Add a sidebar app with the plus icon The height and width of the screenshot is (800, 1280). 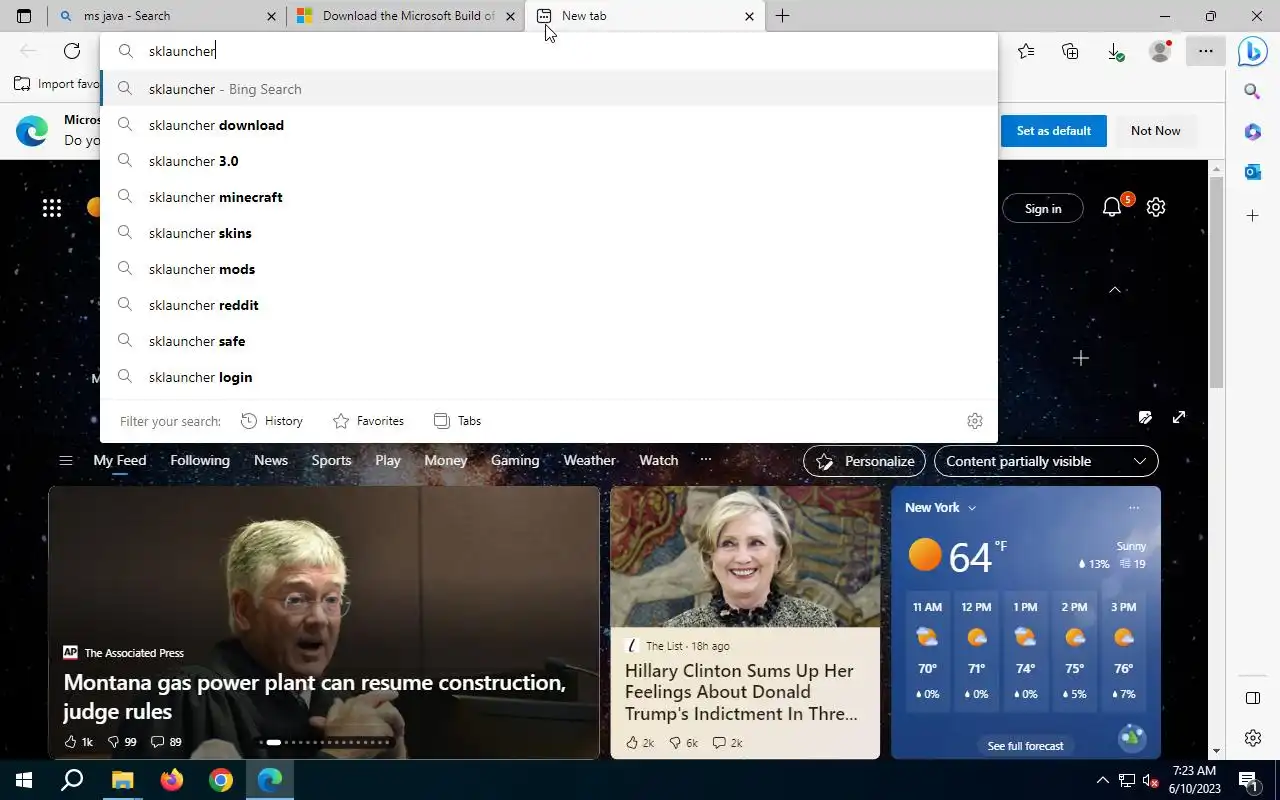pos(1252,215)
